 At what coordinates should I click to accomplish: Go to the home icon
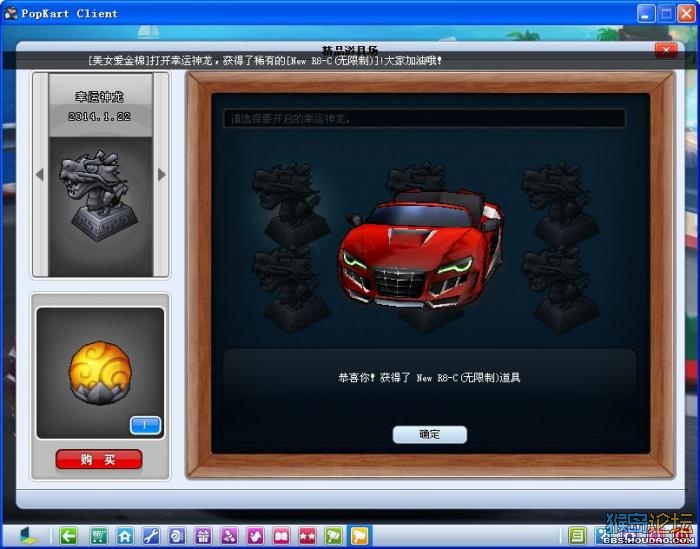(x=125, y=535)
